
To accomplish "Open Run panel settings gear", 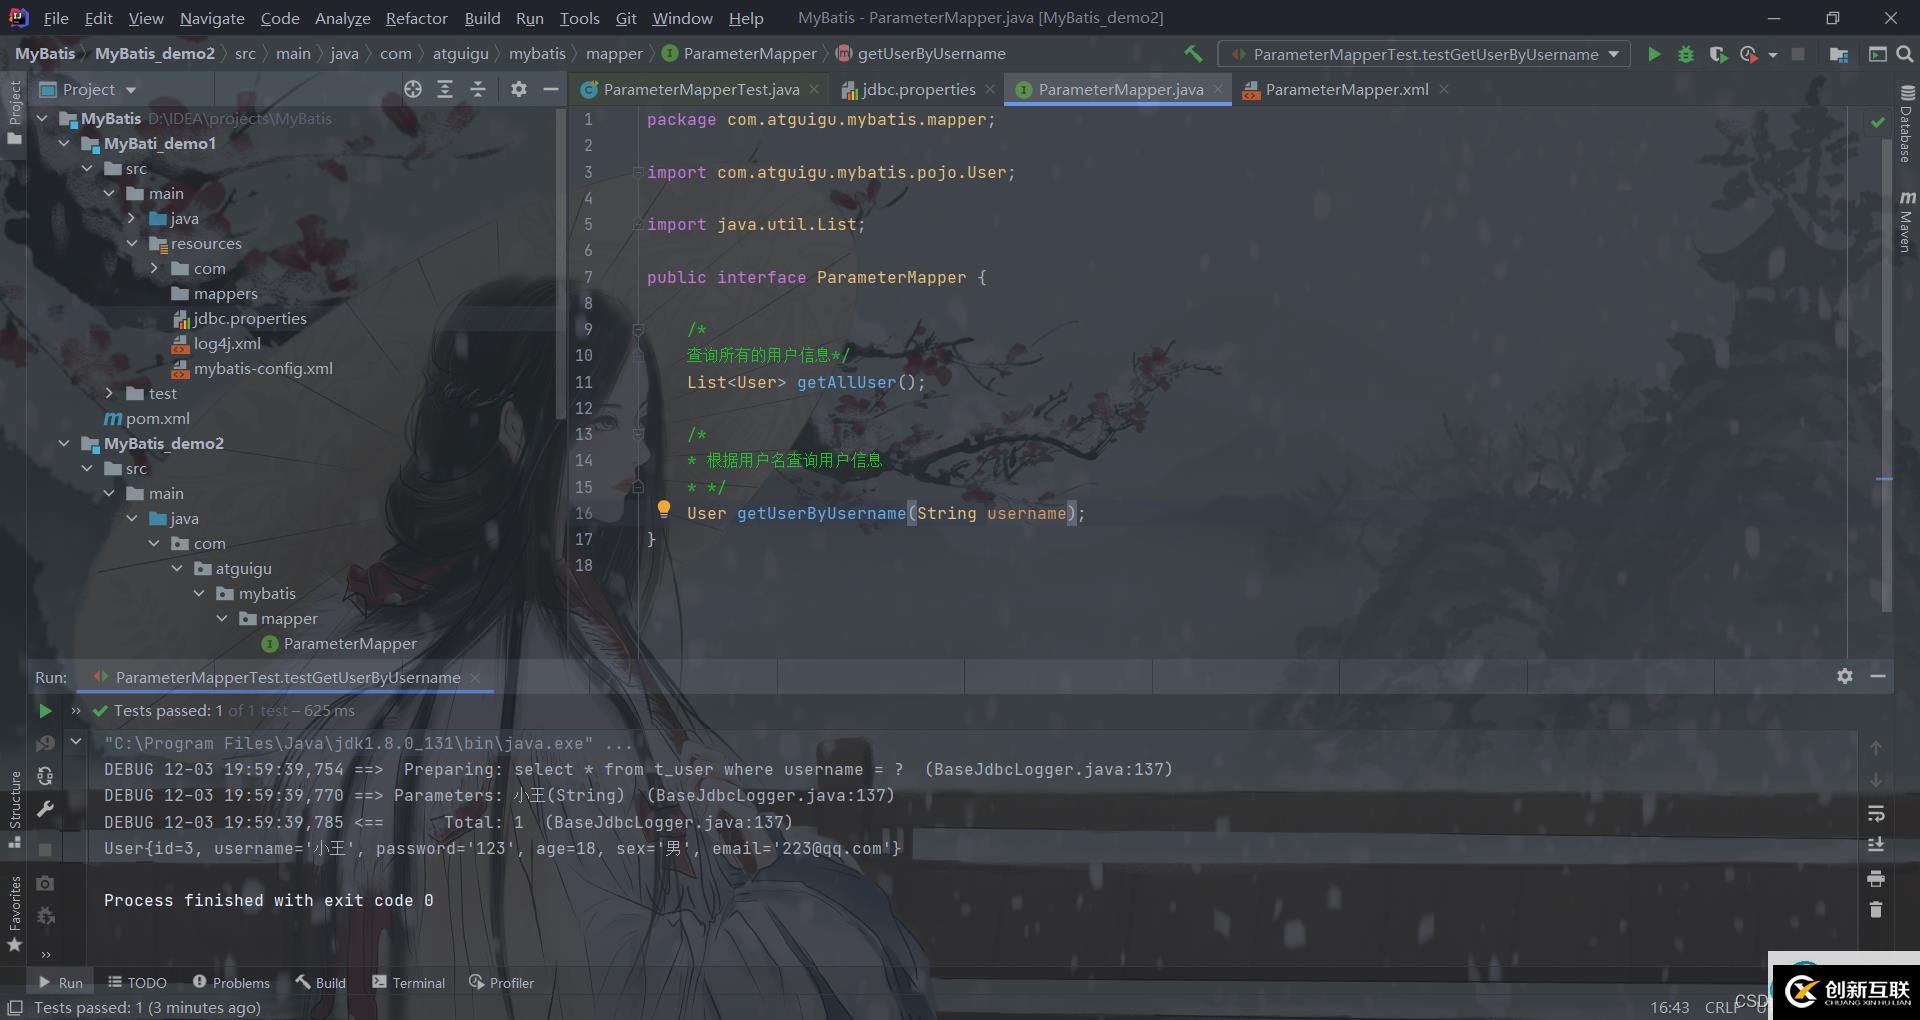I will coord(1845,676).
